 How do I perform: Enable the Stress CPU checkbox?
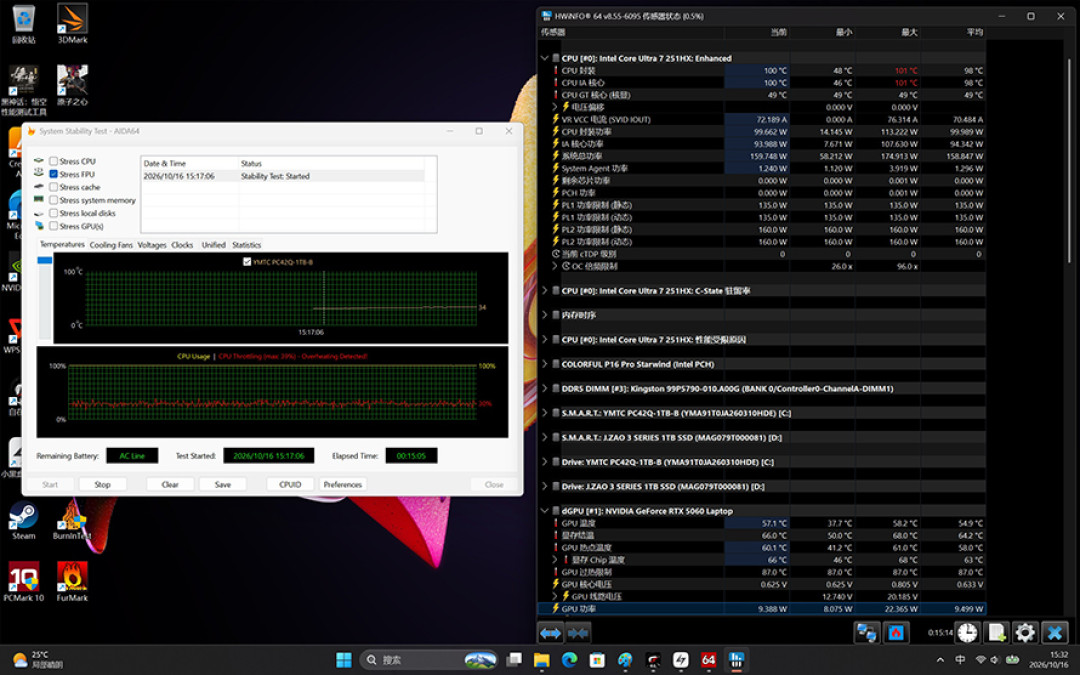pos(53,161)
